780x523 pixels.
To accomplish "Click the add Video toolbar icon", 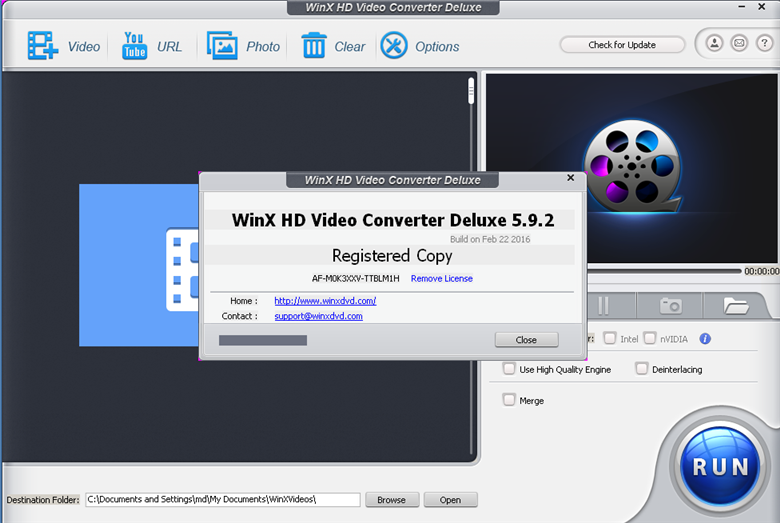I will point(43,46).
